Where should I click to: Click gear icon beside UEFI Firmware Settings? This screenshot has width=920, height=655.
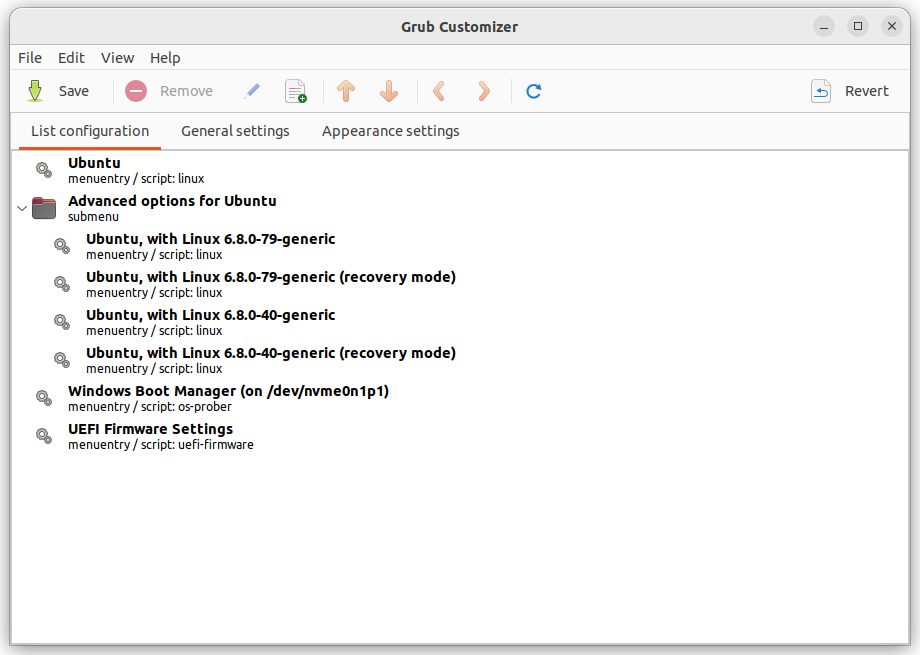click(x=44, y=436)
